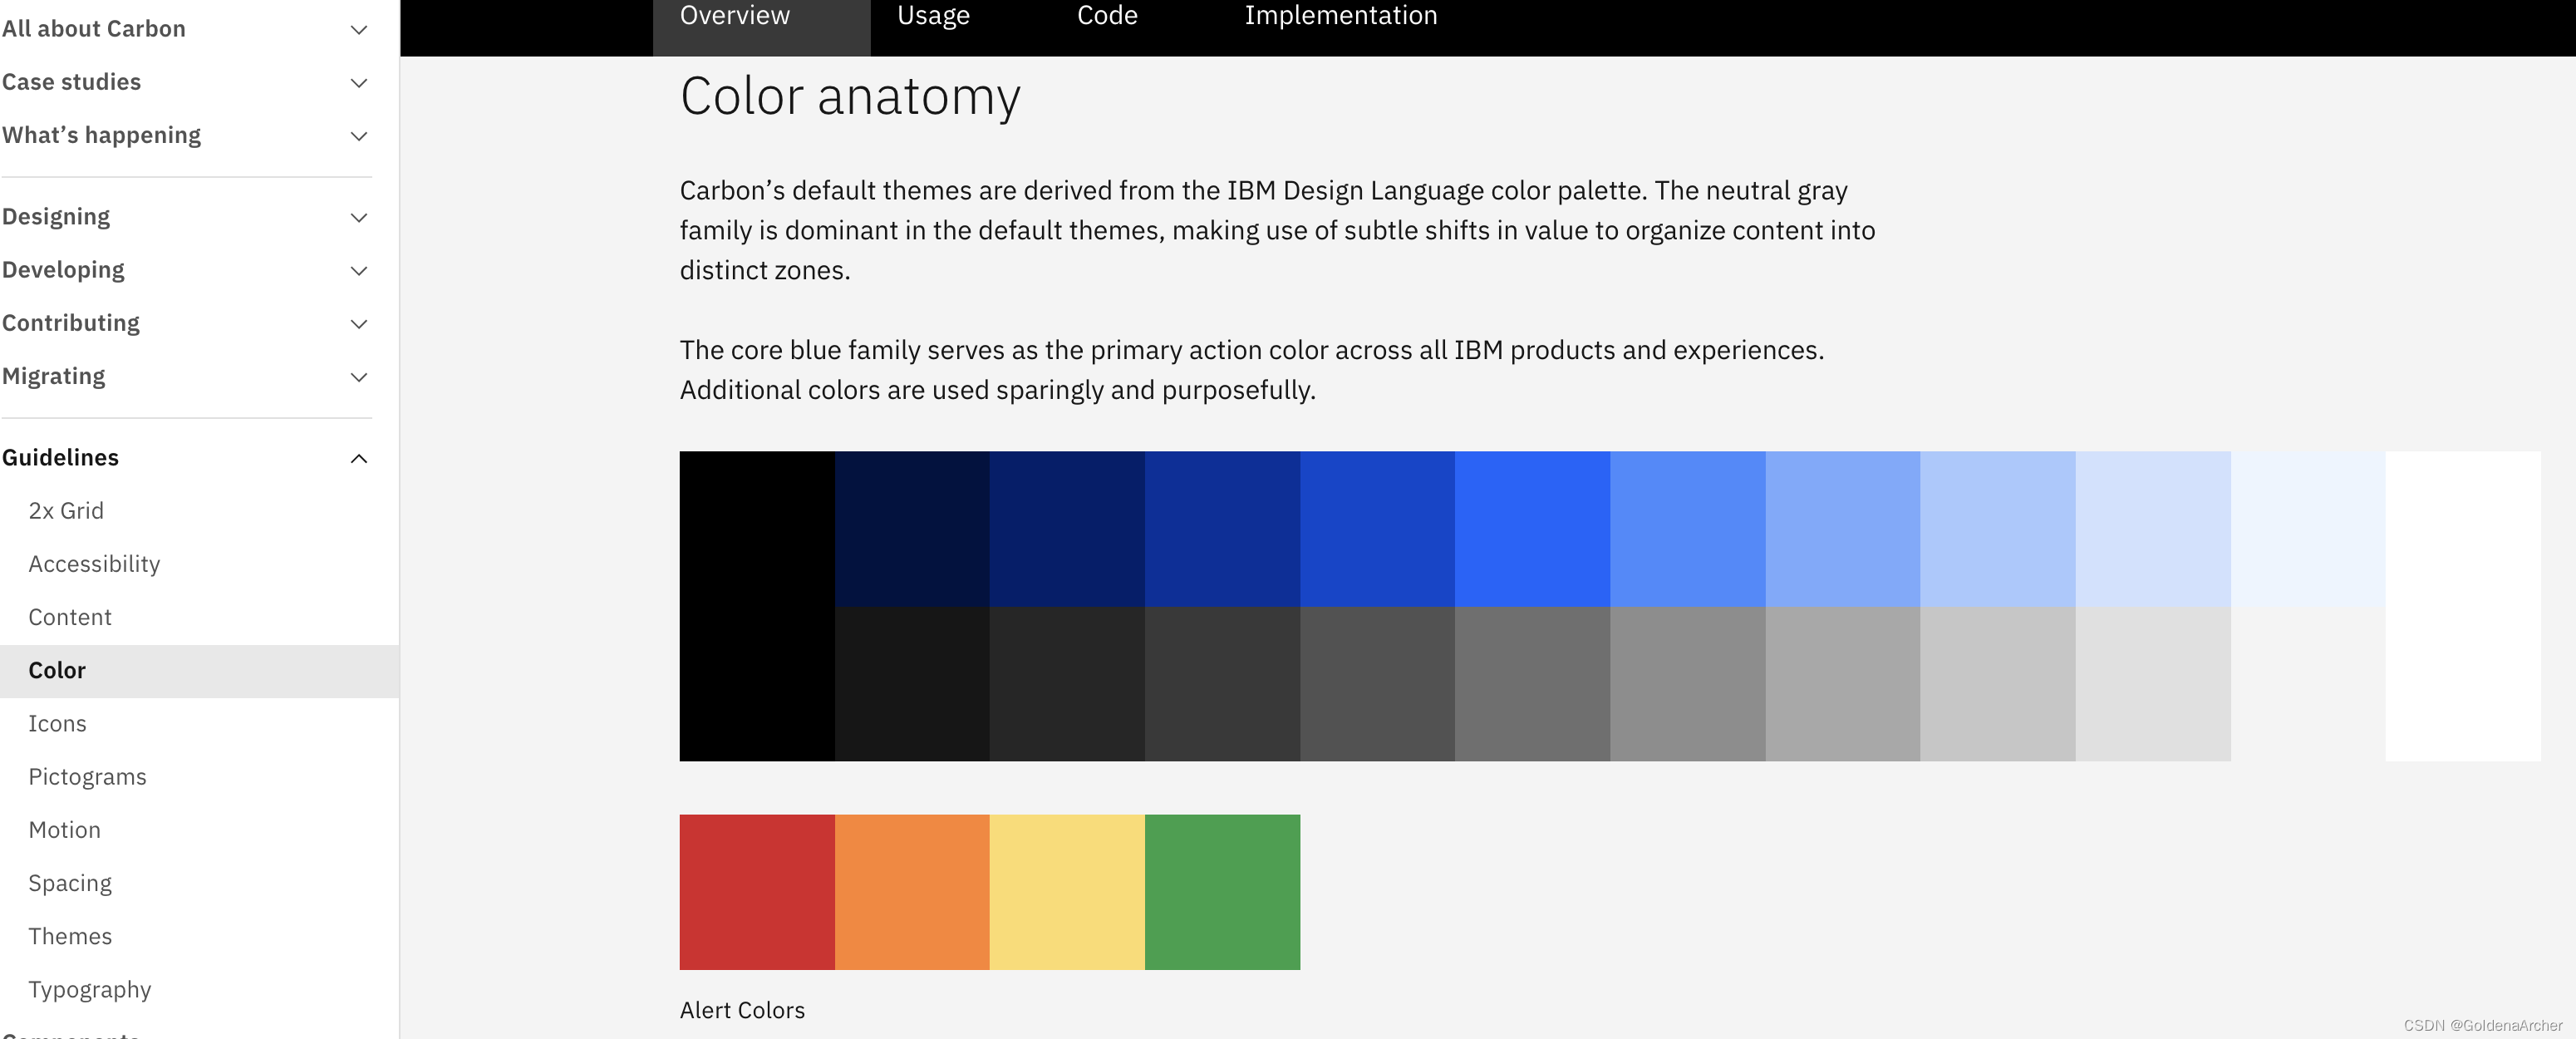Expand the All about Carbon section

186,29
